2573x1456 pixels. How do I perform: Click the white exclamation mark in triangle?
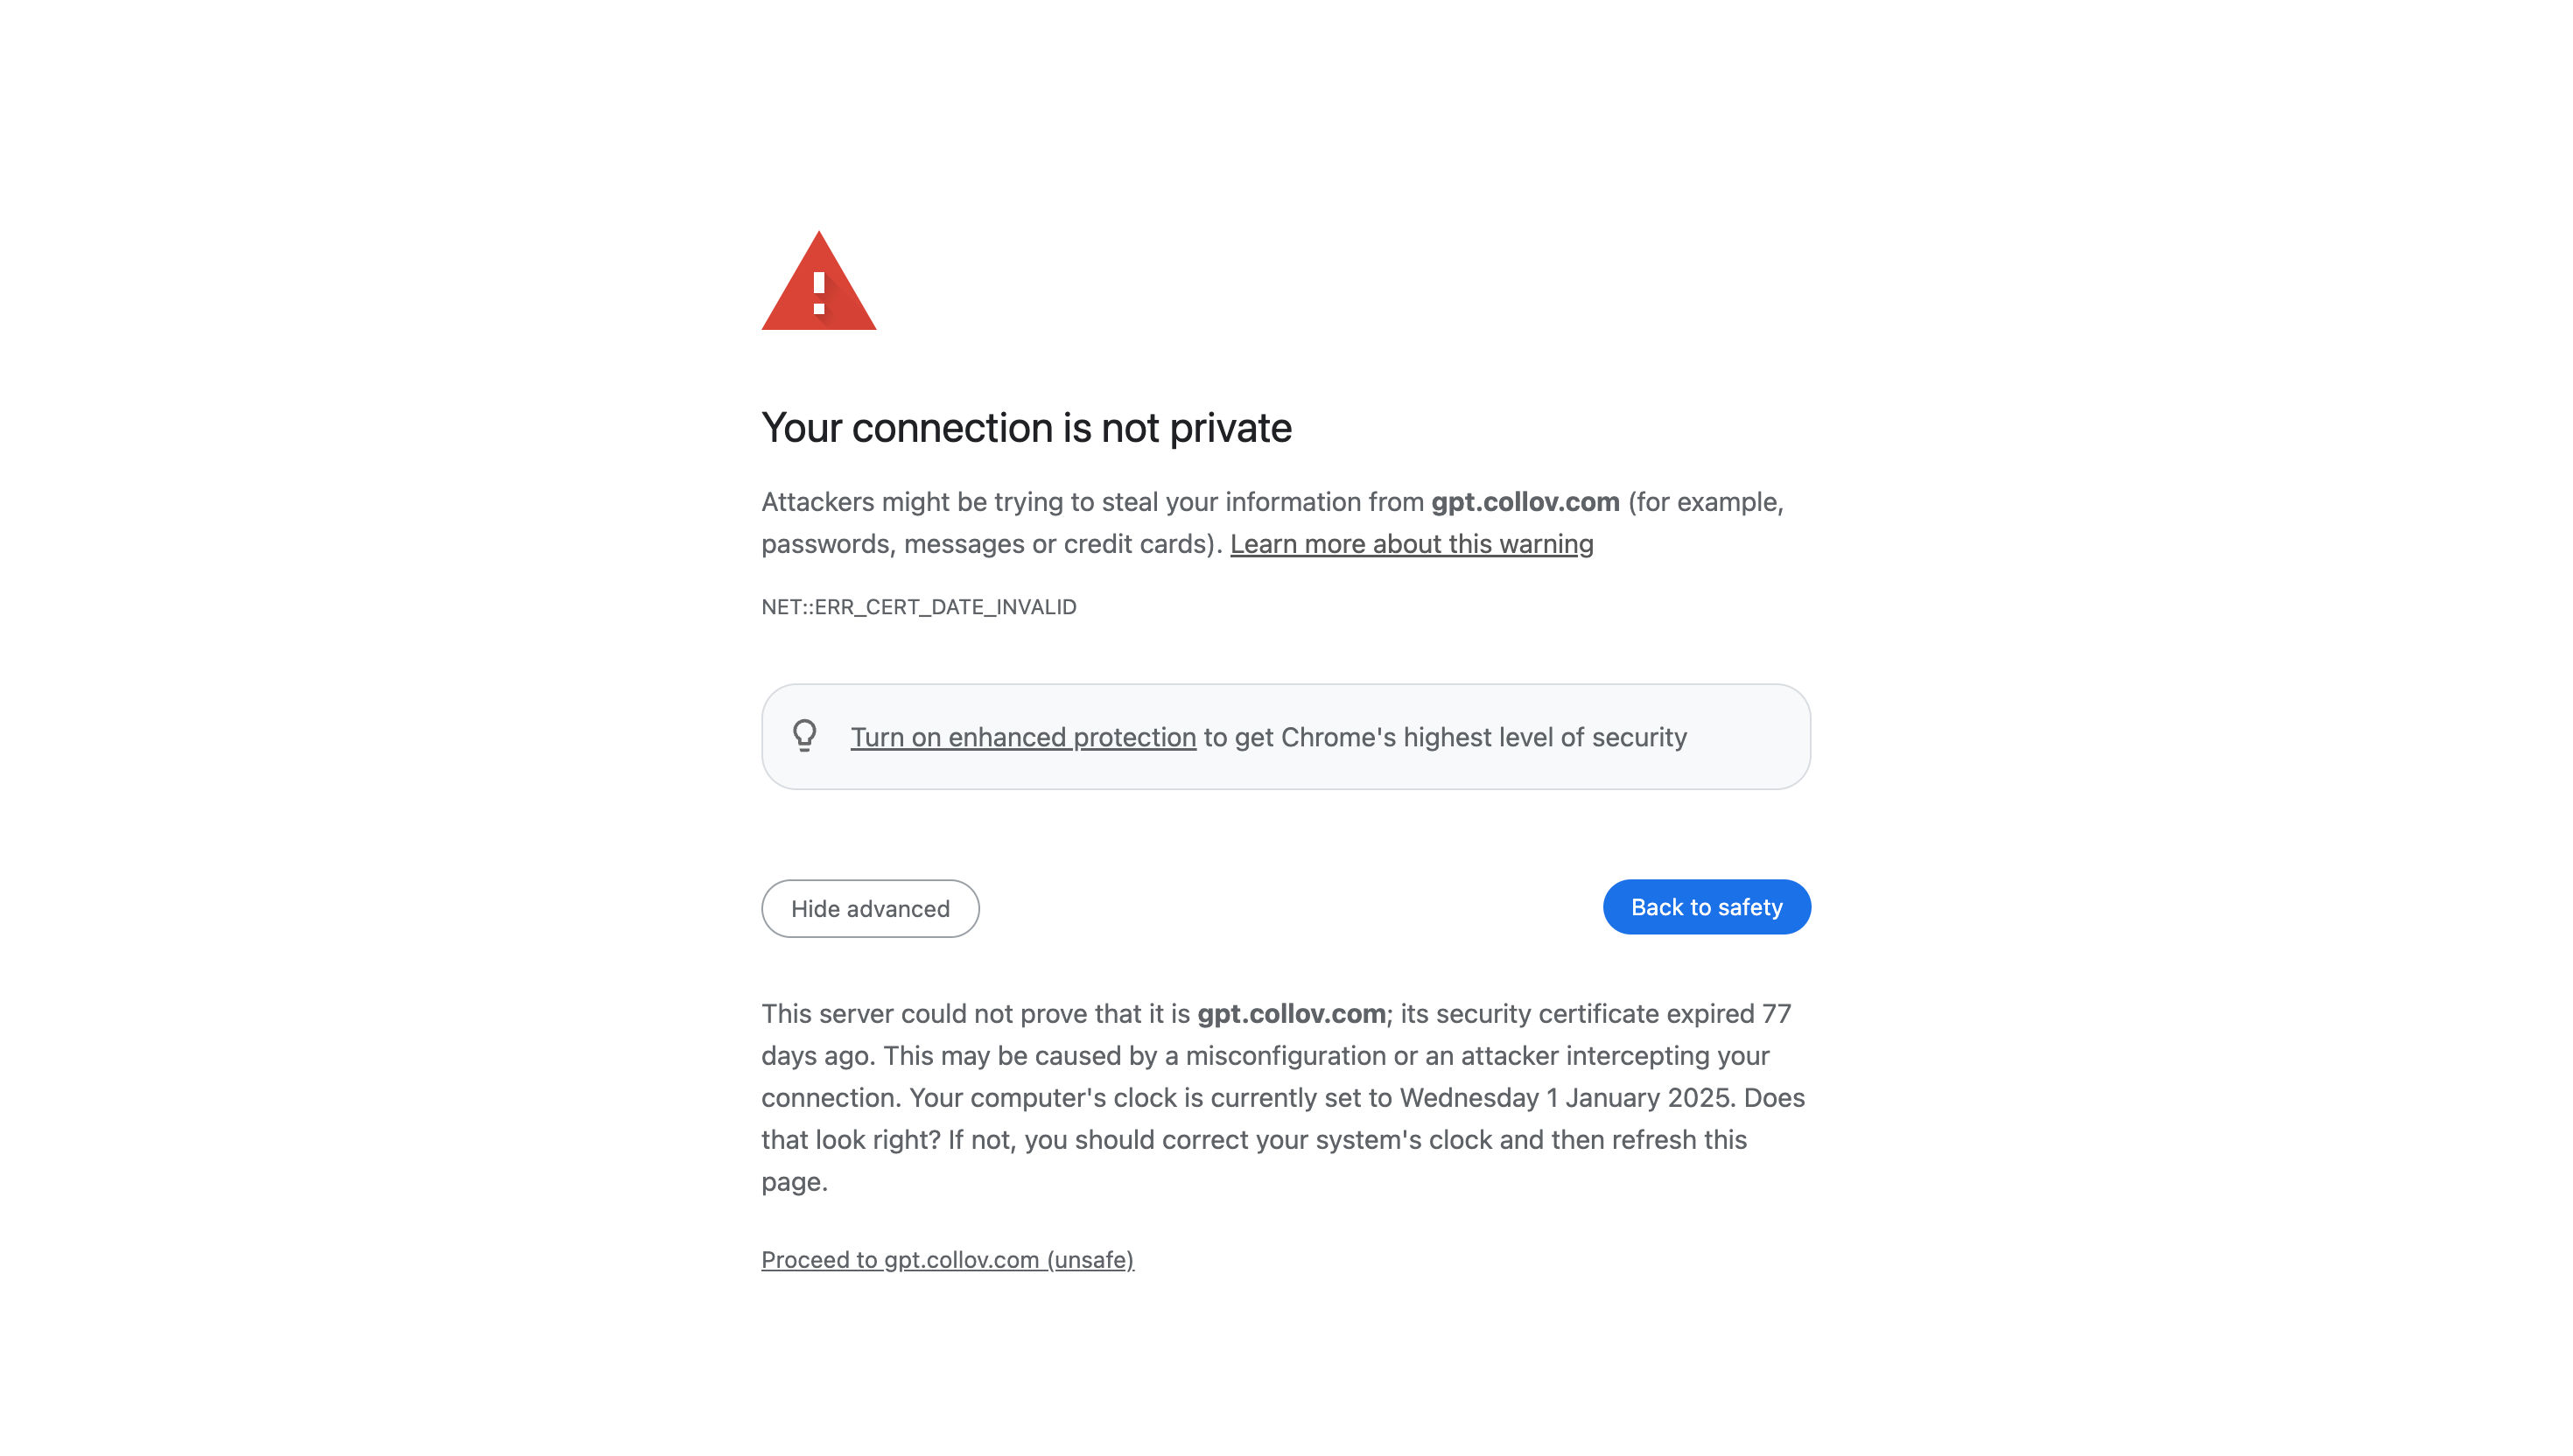pos(818,293)
